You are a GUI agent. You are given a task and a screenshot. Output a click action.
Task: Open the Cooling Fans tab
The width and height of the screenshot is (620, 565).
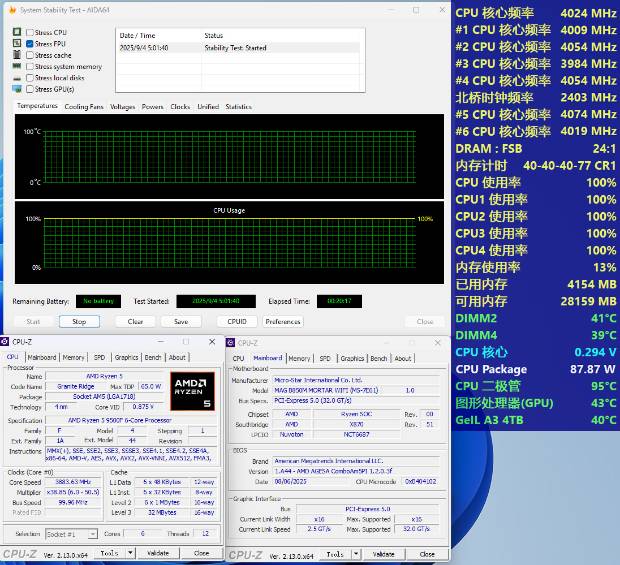click(x=84, y=107)
